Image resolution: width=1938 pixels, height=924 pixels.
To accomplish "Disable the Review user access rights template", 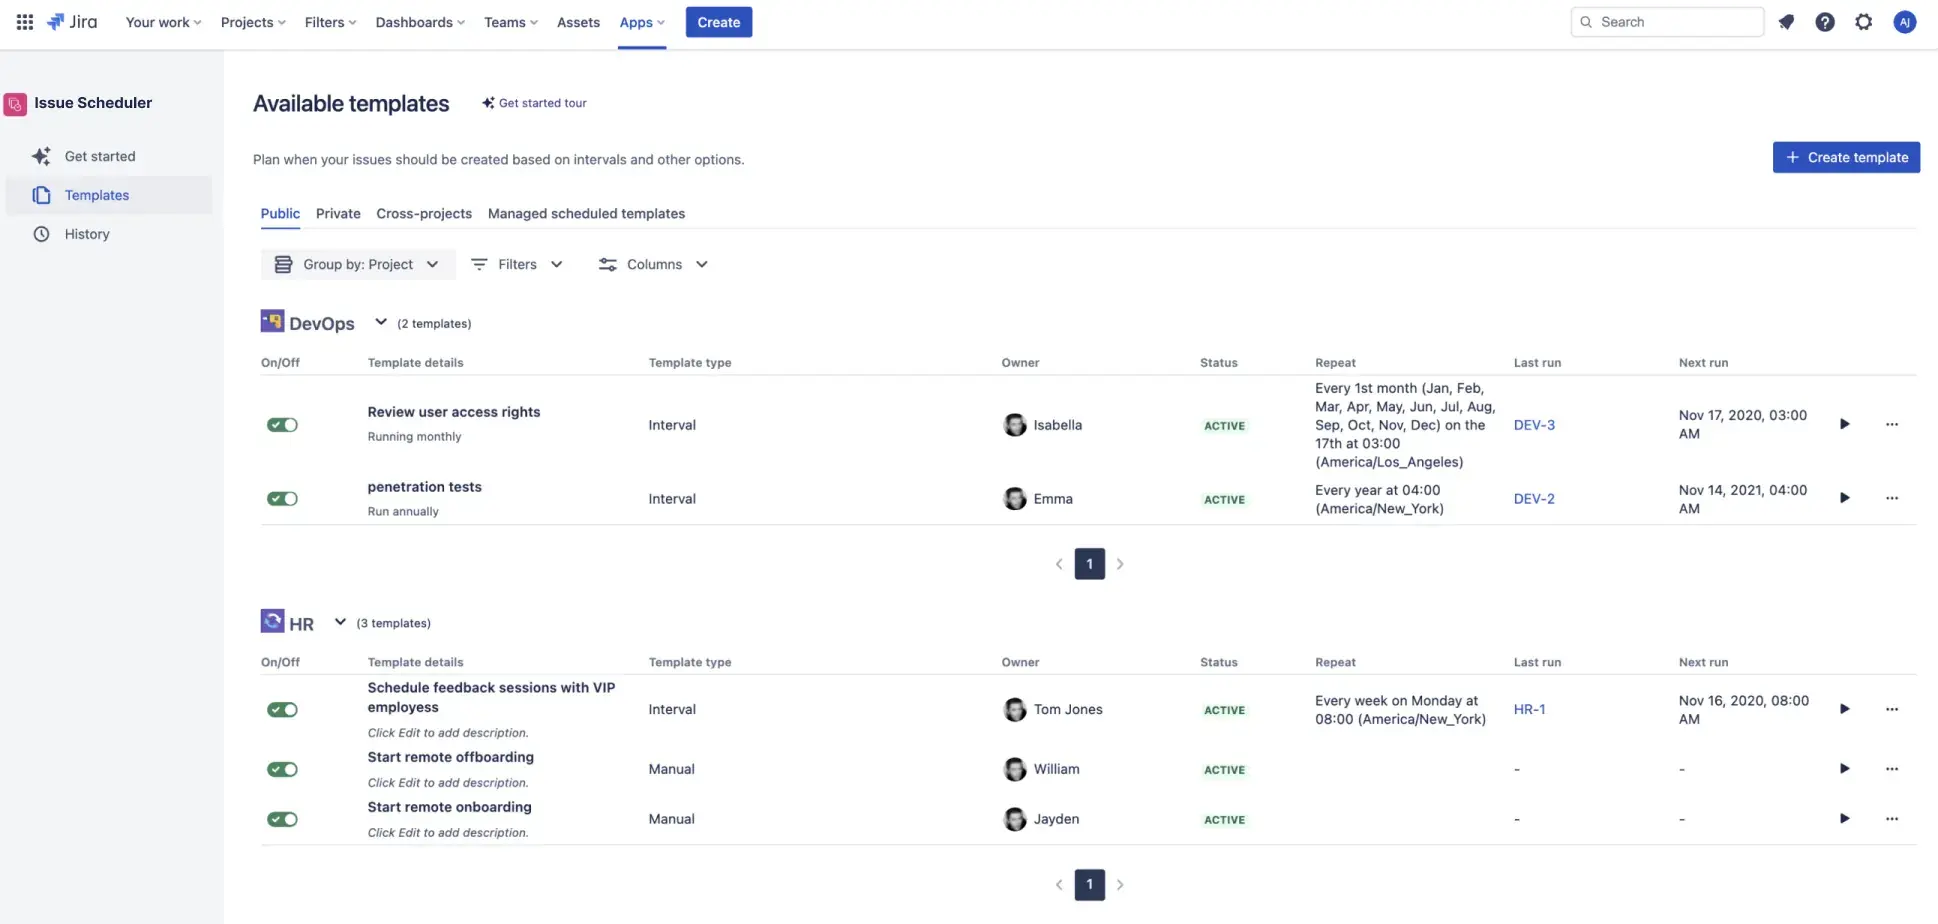I will pyautogui.click(x=282, y=424).
